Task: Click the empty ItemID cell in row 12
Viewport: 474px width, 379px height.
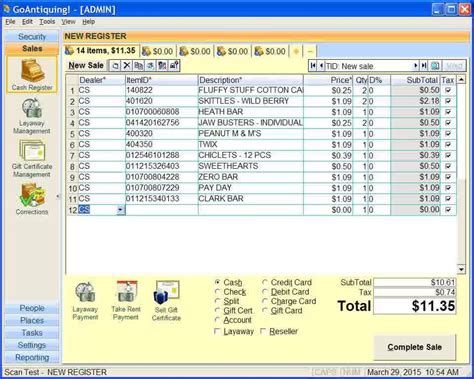Action: click(161, 210)
